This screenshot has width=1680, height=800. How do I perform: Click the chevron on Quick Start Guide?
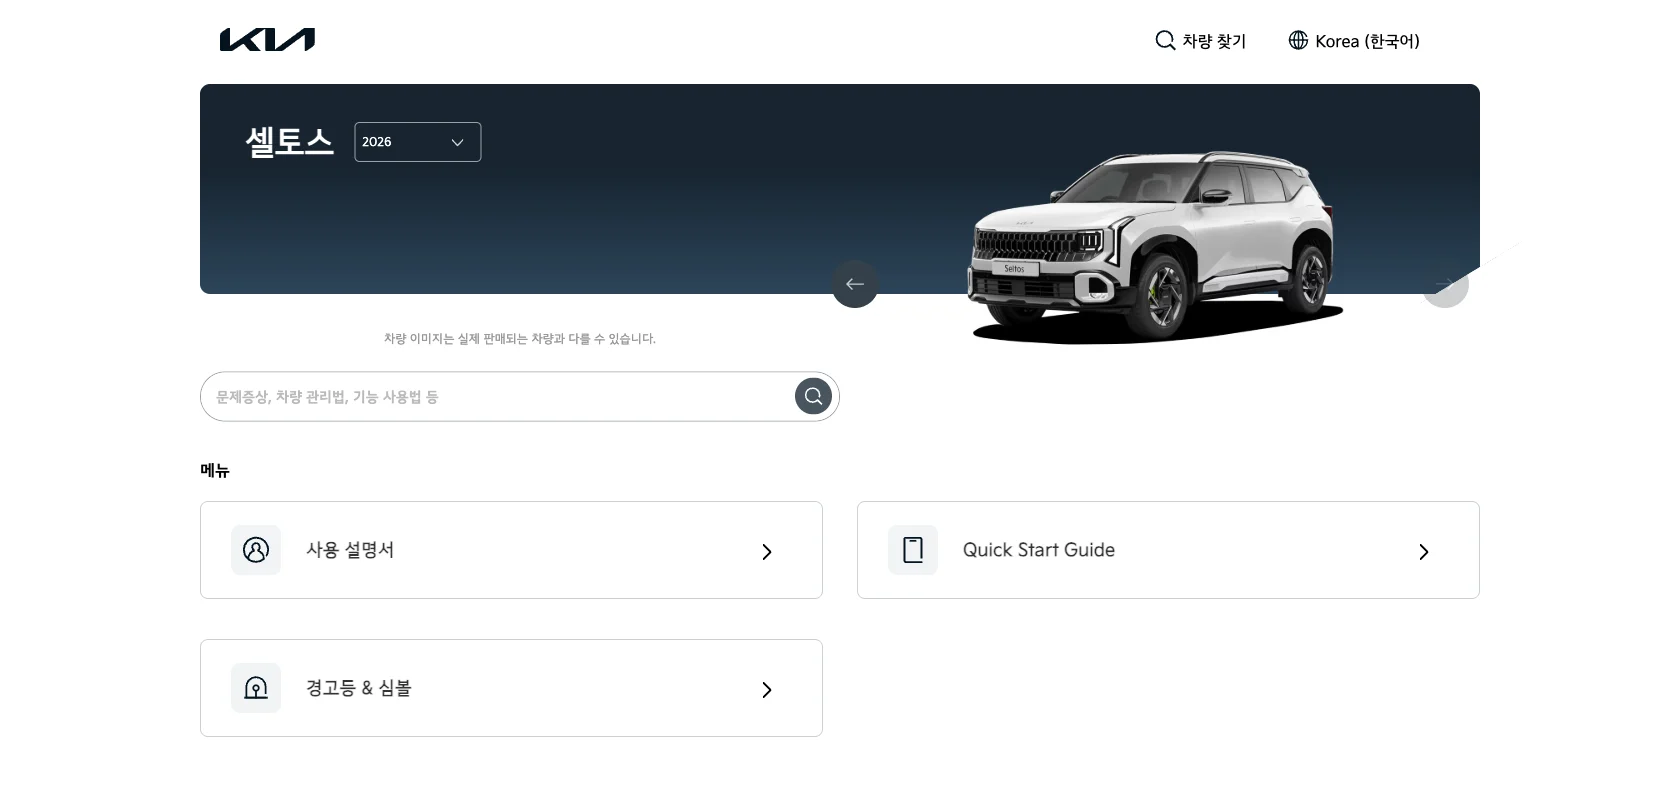pos(1424,552)
